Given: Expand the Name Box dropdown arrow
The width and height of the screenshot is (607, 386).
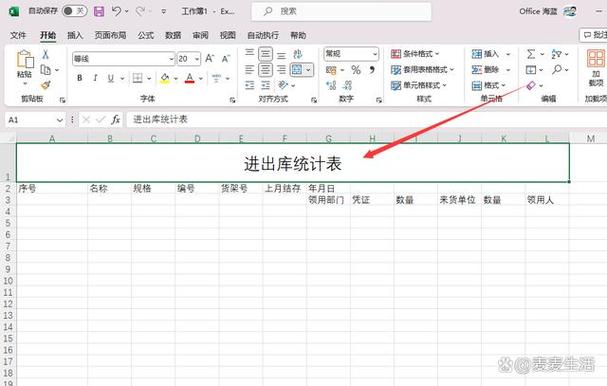Looking at the screenshot, I should click(x=60, y=120).
